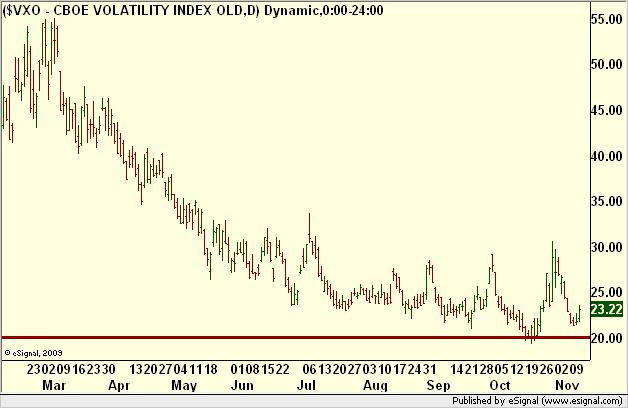Click the 'Aug' month label
The image size is (628, 408).
point(375,386)
